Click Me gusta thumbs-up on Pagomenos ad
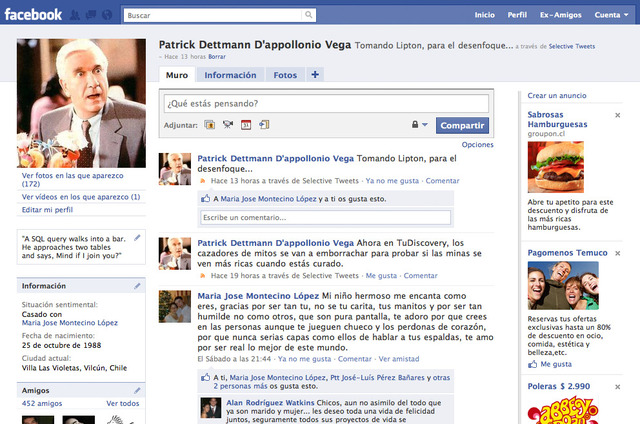 pyautogui.click(x=550, y=364)
